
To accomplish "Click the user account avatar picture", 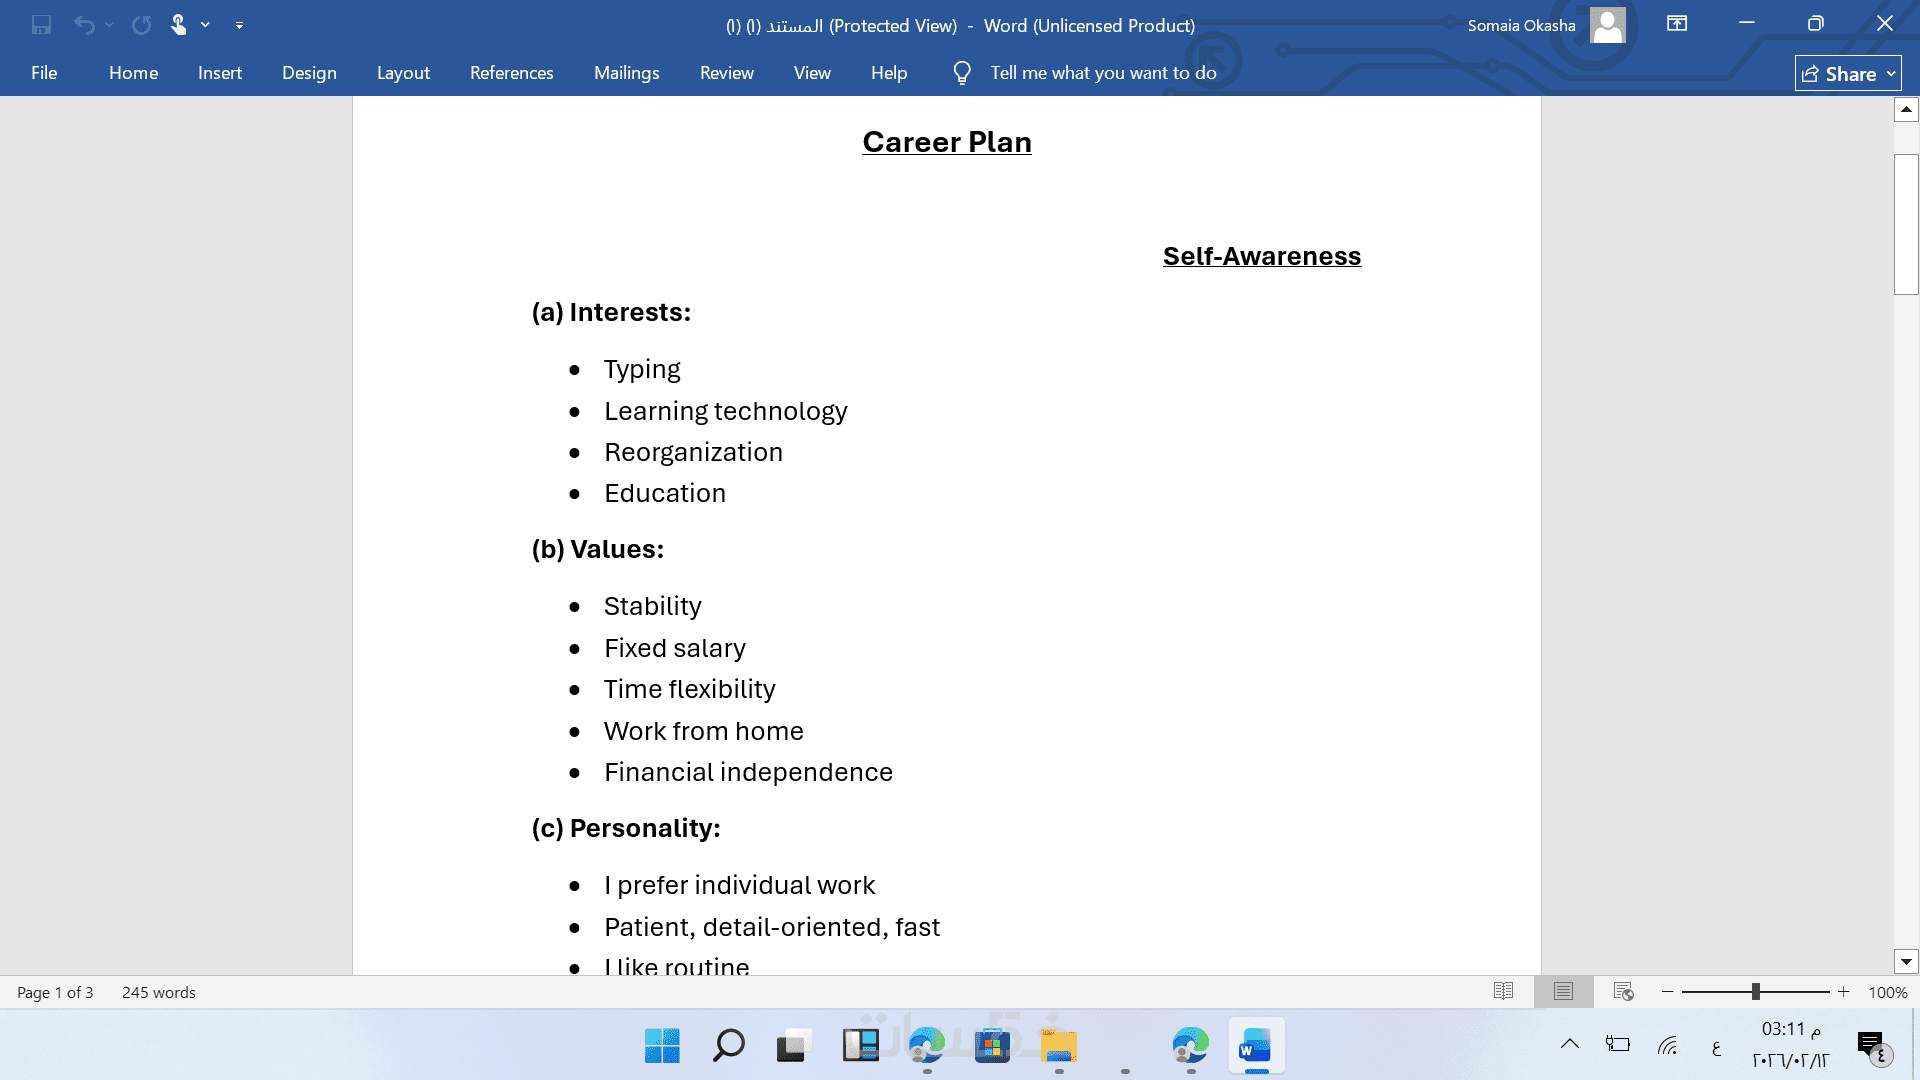I will [1607, 25].
